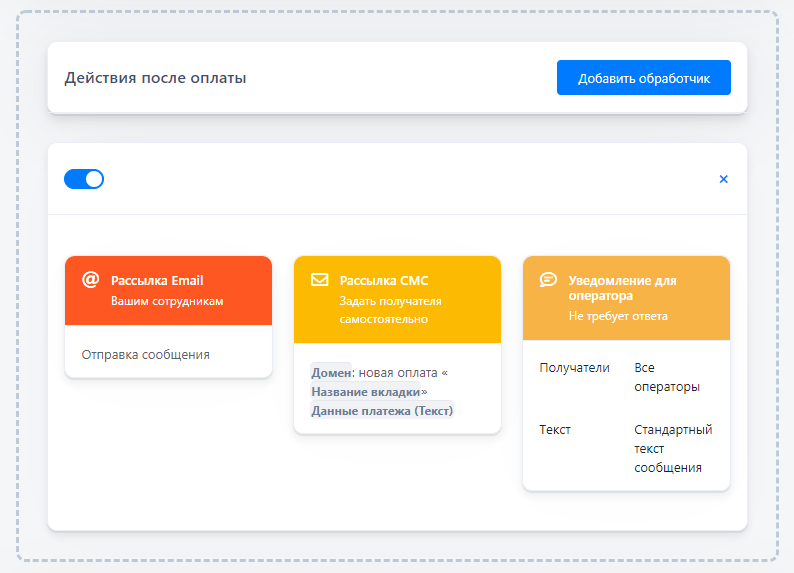Screen dimensions: 794x573
Task: Click the Все операторы value
Action: (x=667, y=377)
